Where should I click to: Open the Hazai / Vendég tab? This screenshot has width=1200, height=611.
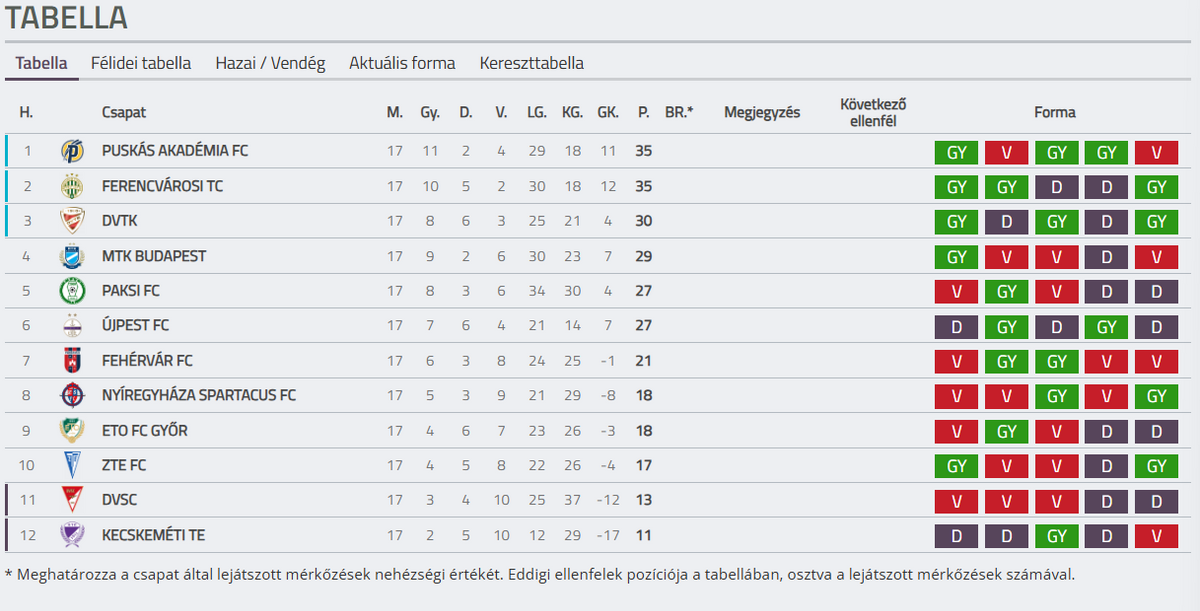tap(270, 63)
